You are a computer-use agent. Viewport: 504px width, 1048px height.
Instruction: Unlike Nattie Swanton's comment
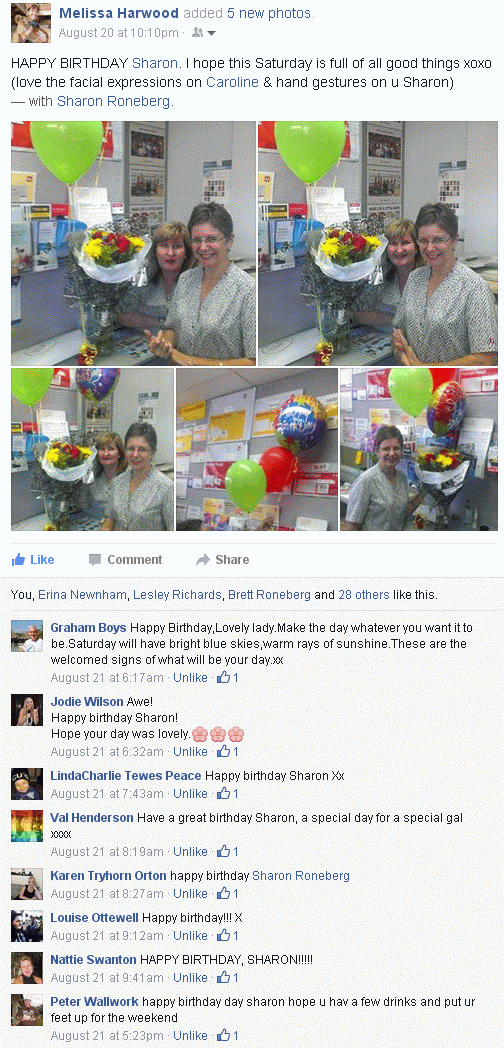click(191, 977)
